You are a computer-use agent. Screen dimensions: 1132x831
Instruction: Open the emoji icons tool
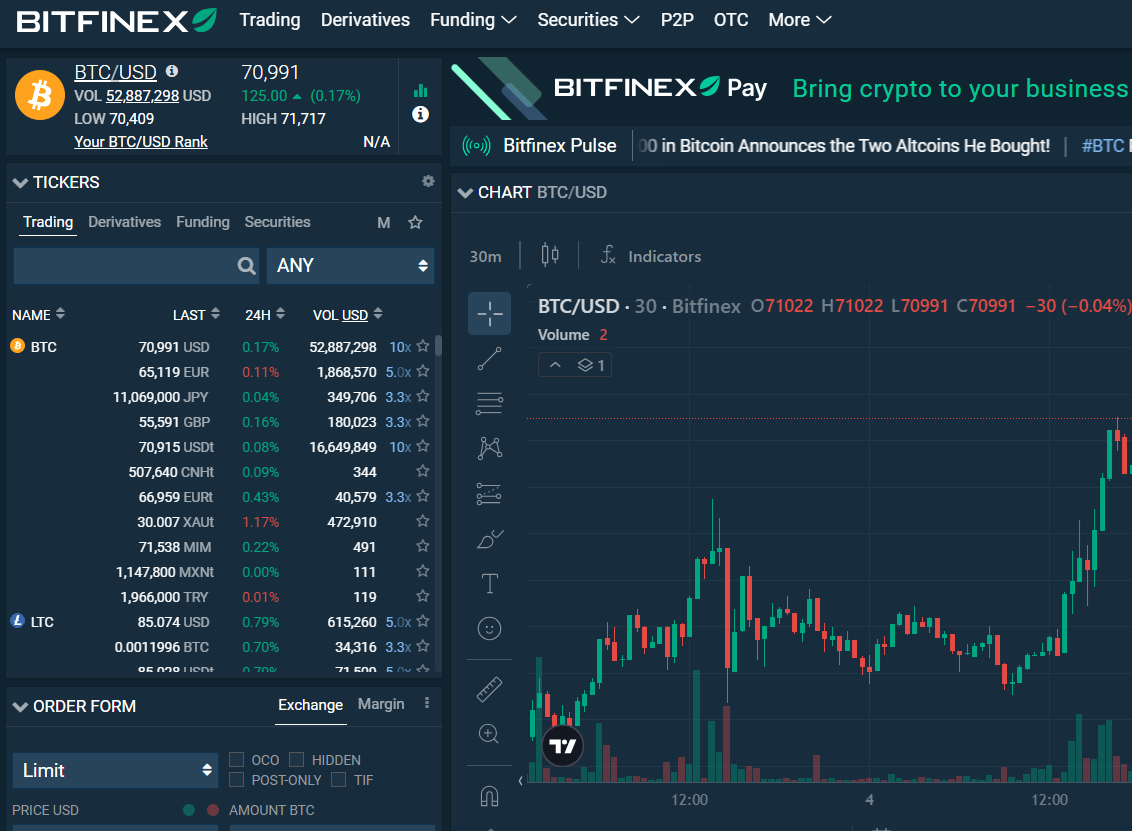(489, 628)
